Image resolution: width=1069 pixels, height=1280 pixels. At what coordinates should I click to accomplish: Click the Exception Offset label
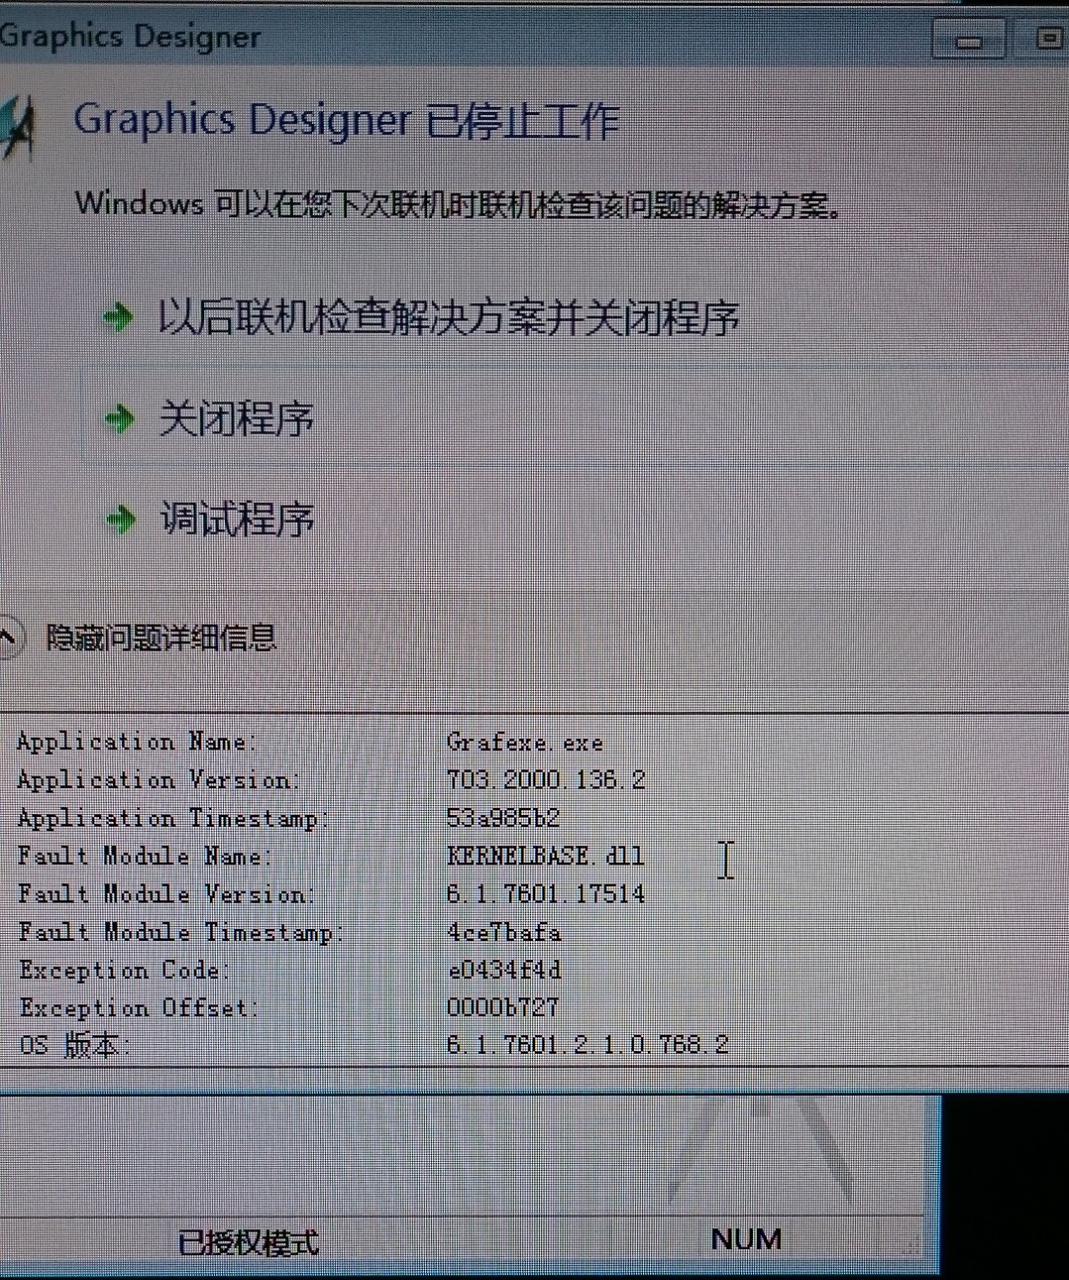coord(139,1008)
